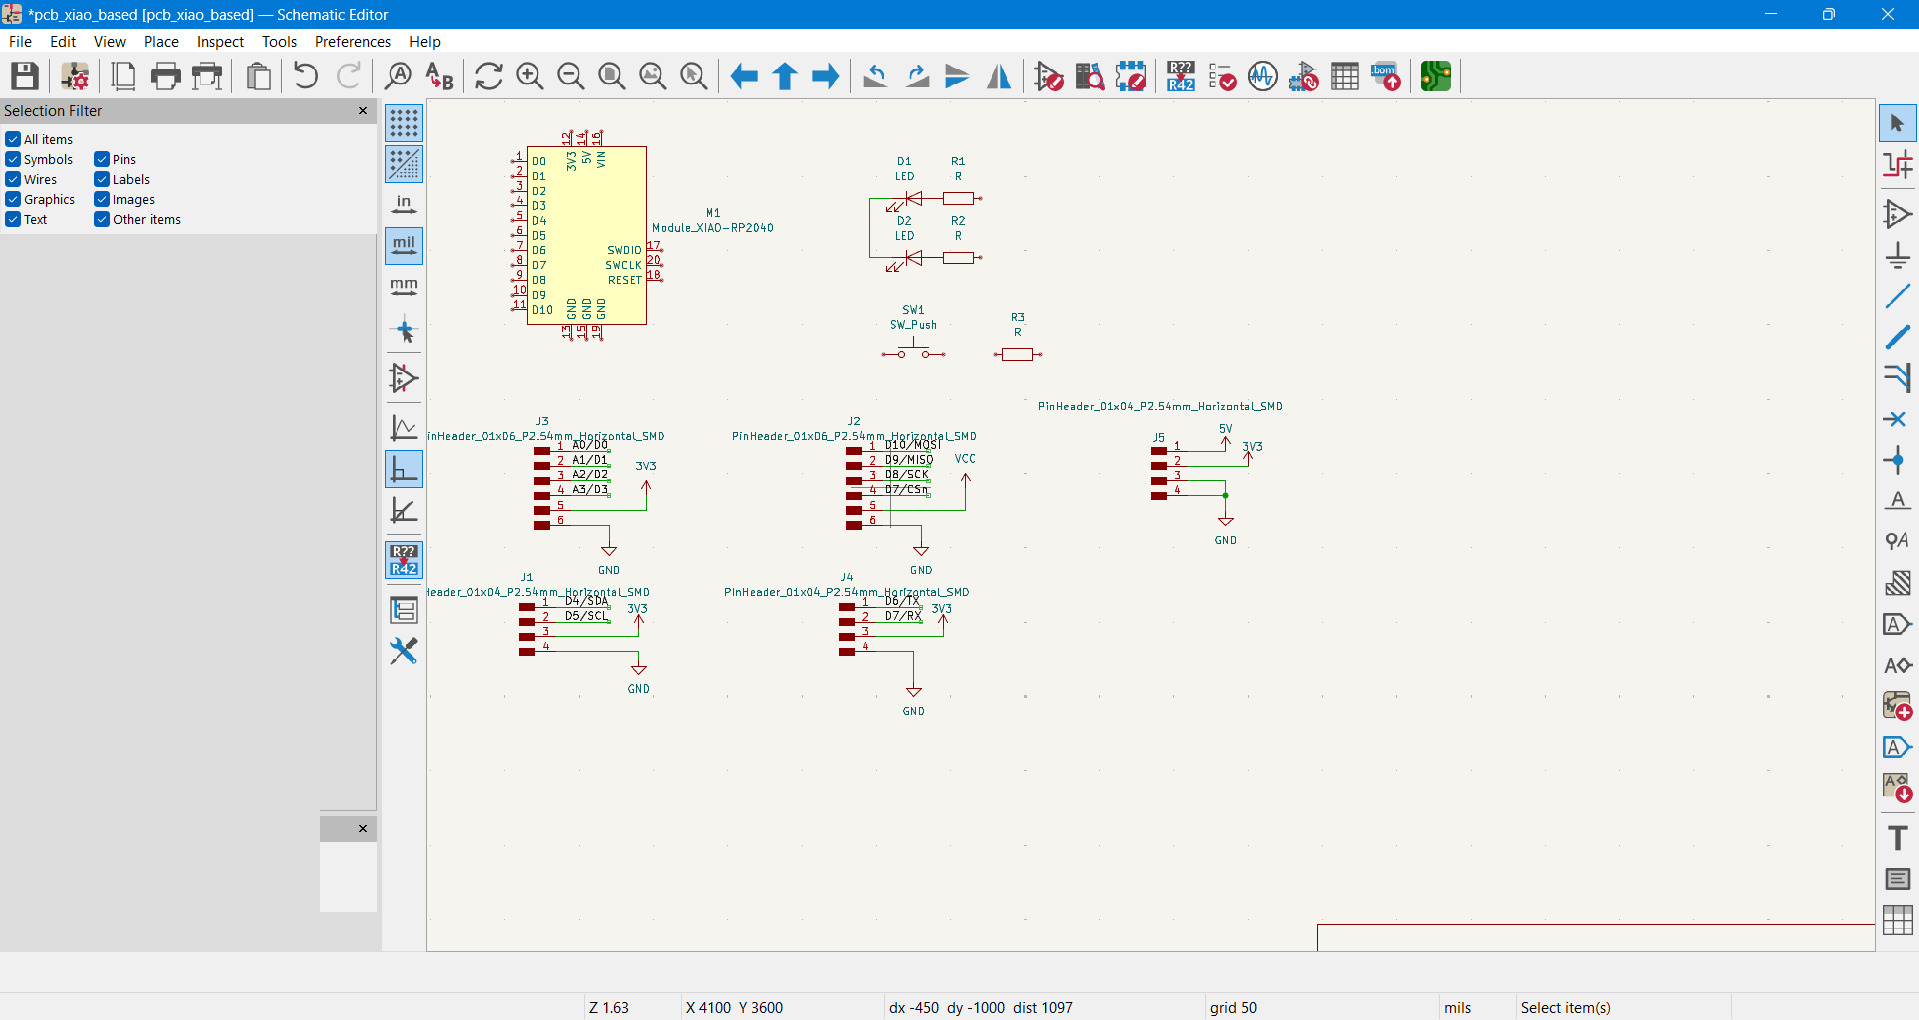This screenshot has width=1919, height=1020.
Task: Toggle Images selection filter
Action: pyautogui.click(x=102, y=199)
